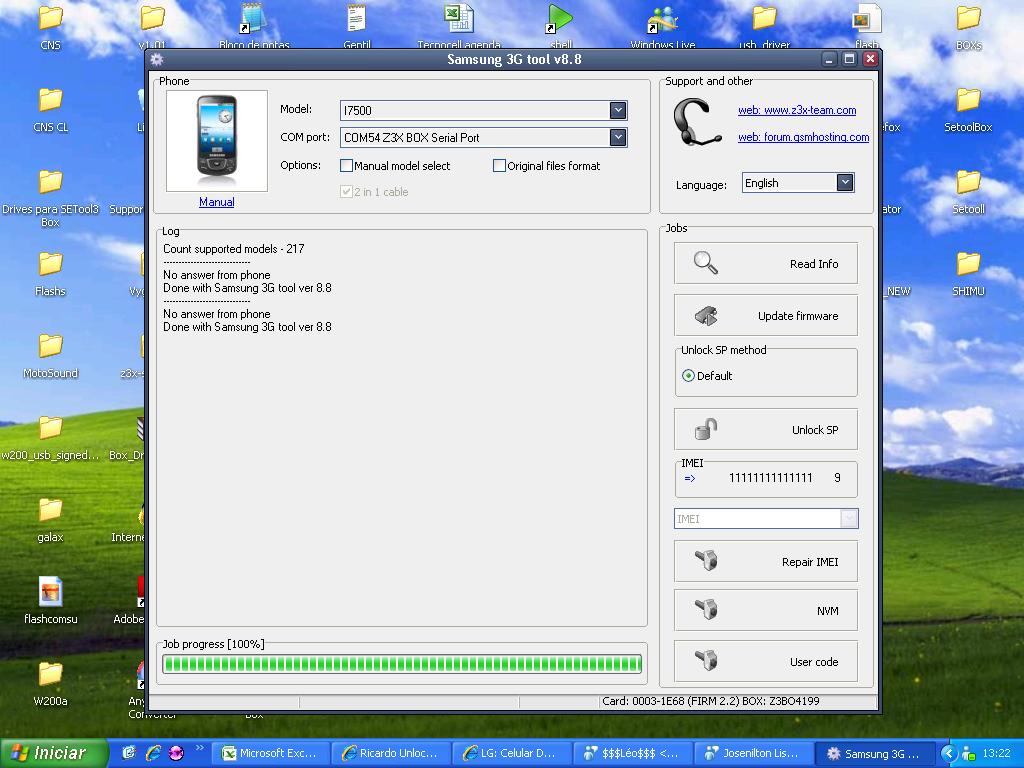This screenshot has width=1024, height=768.
Task: Select the W200a desktop folder
Action: (50, 684)
